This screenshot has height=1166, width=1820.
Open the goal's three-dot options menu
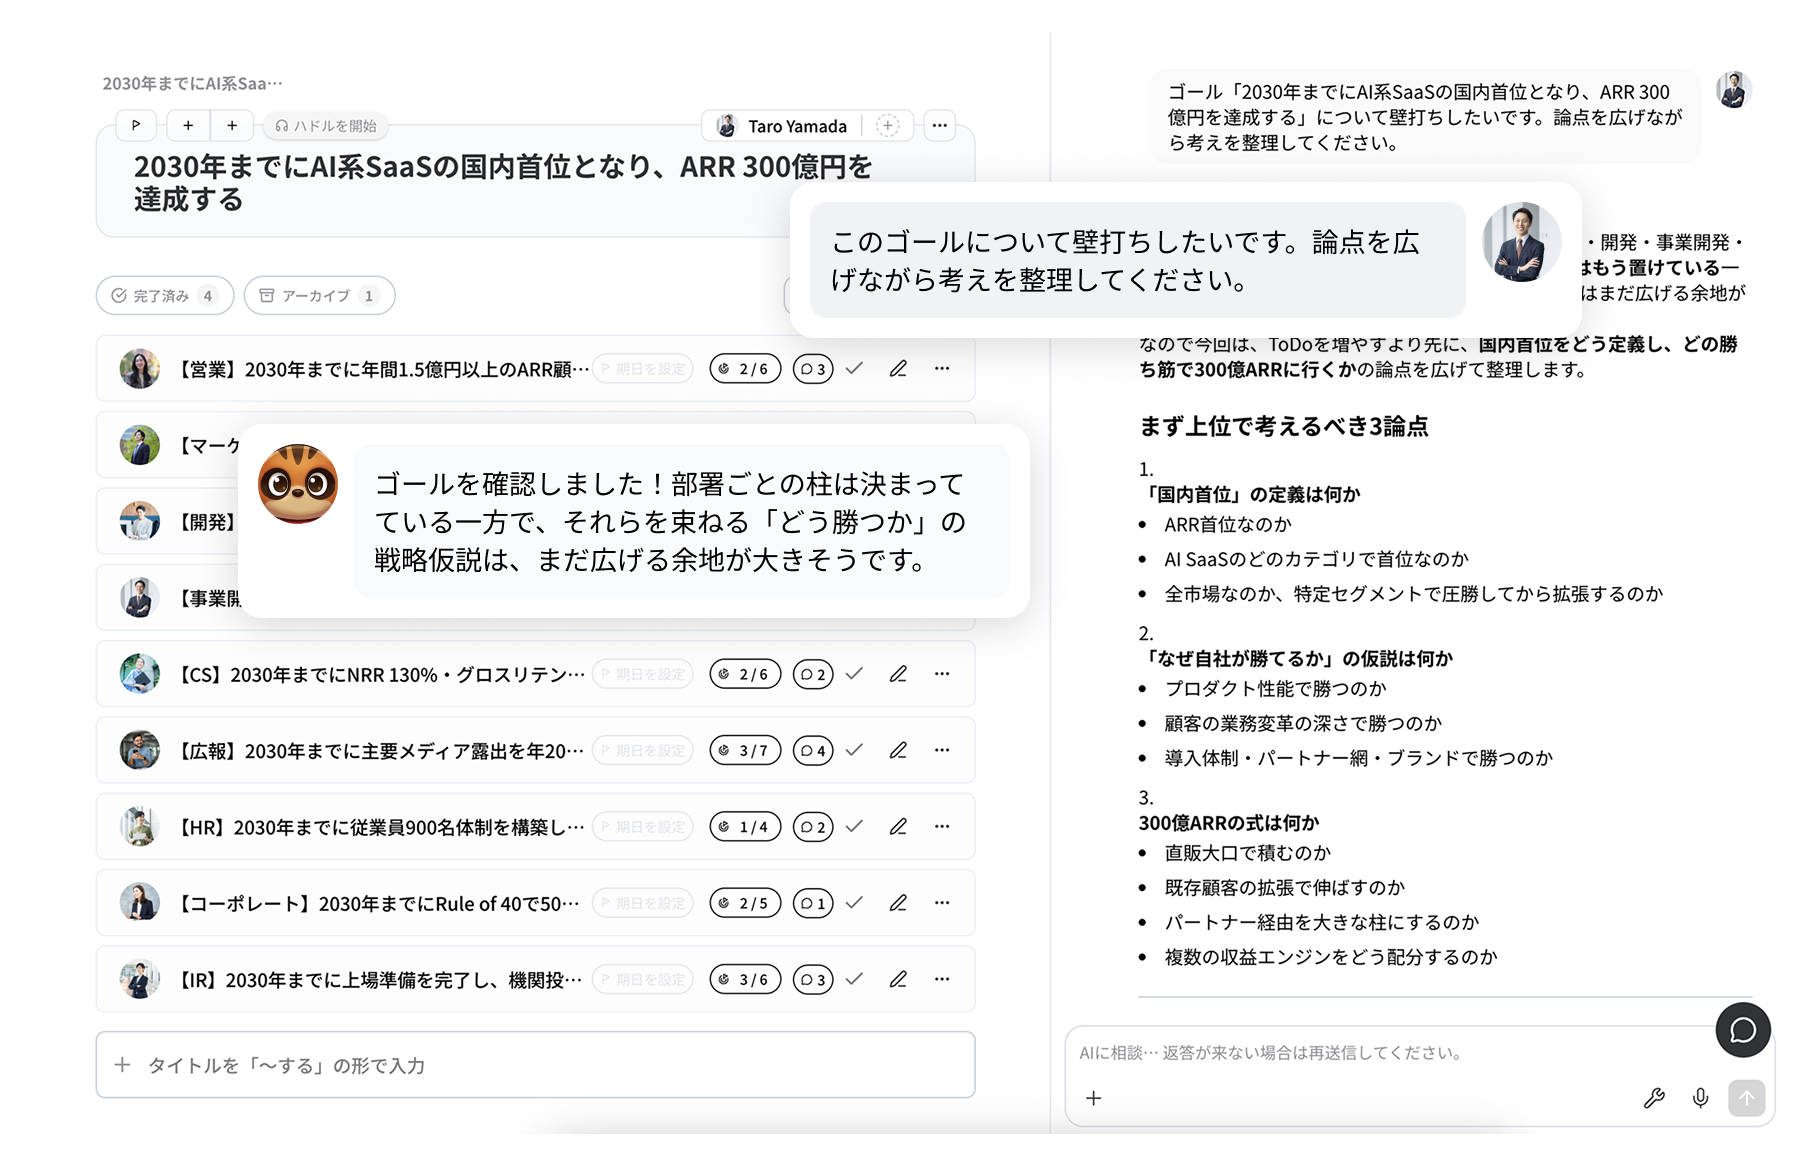pyautogui.click(x=939, y=125)
